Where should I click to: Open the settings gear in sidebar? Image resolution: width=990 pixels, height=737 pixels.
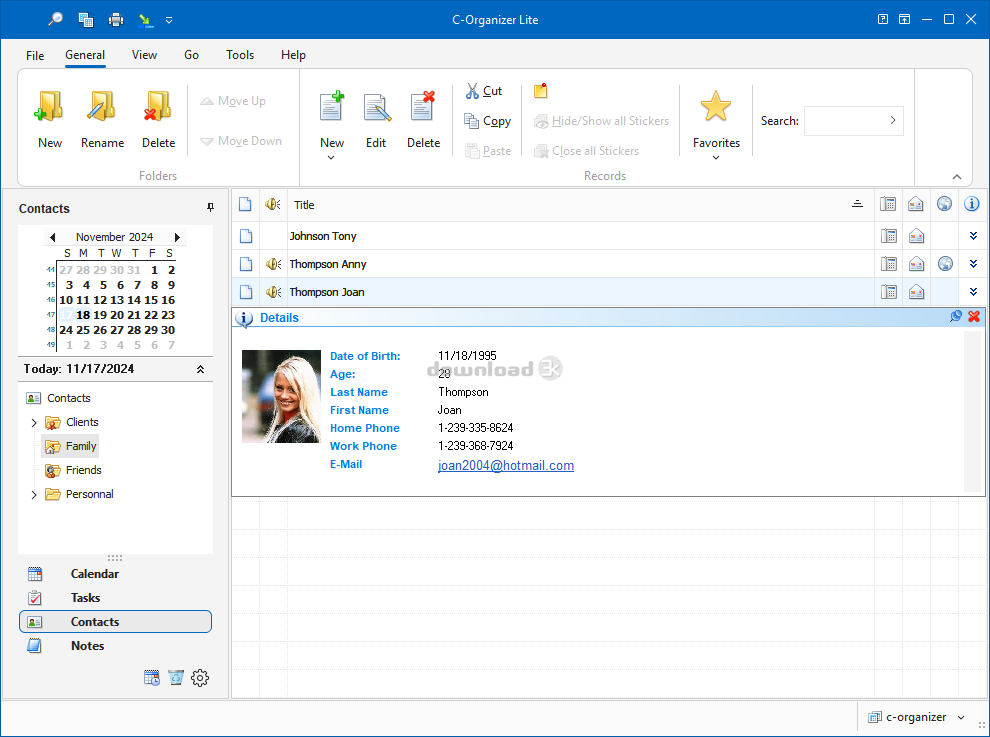pyautogui.click(x=200, y=678)
